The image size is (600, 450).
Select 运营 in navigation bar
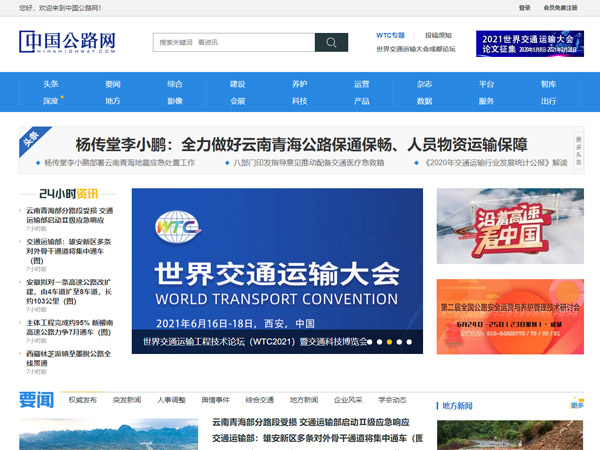click(x=362, y=84)
